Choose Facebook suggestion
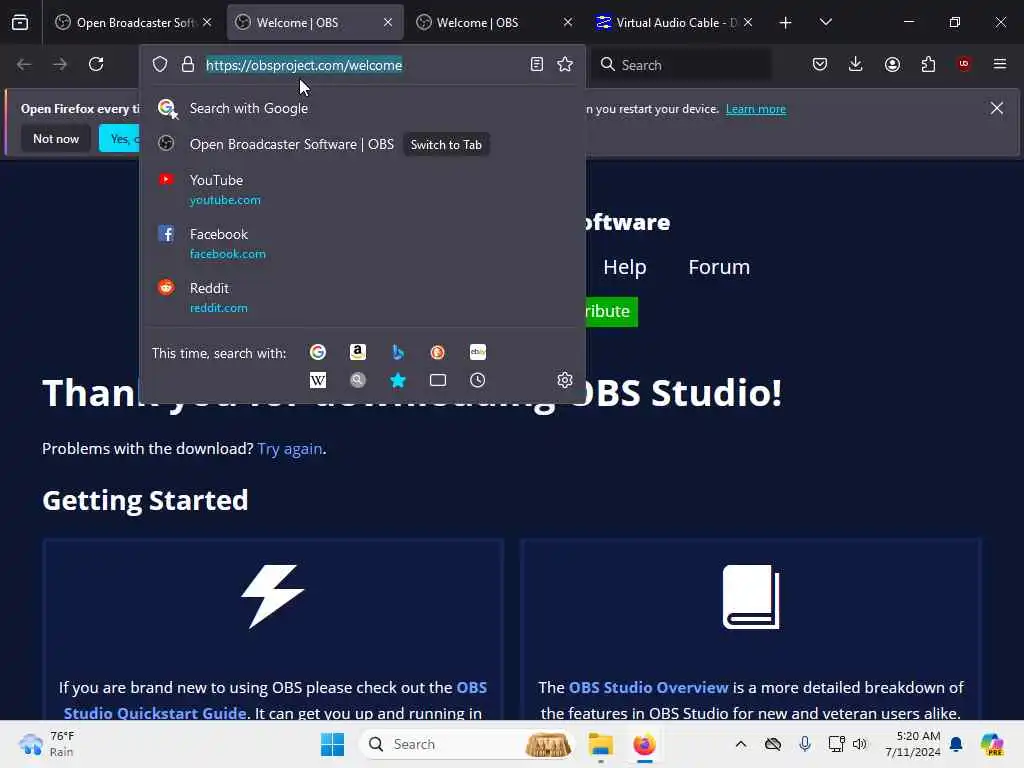The height and width of the screenshot is (768, 1024). tap(362, 244)
